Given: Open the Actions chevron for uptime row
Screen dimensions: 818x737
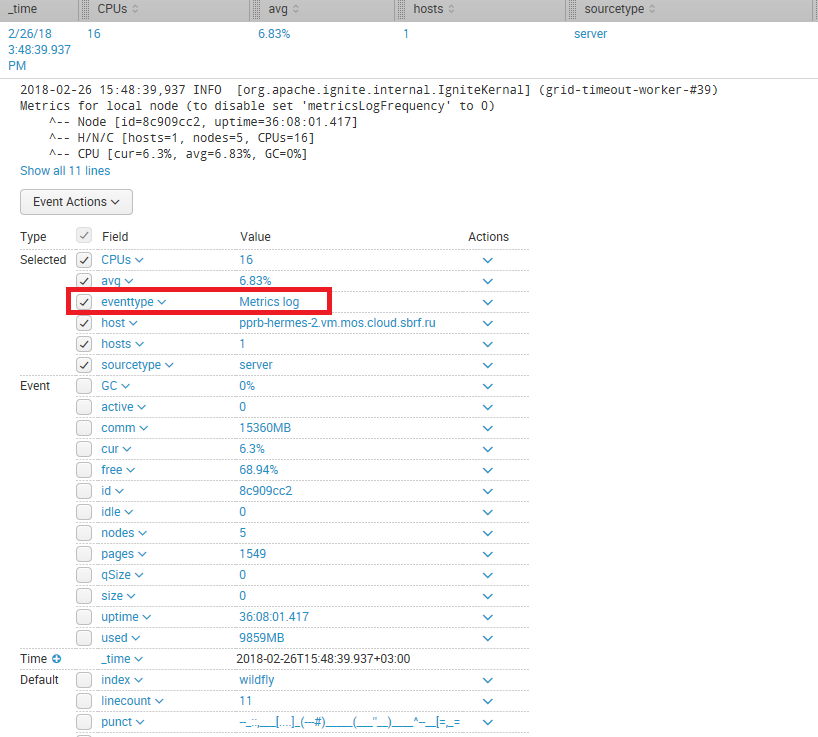Looking at the screenshot, I should (x=488, y=617).
